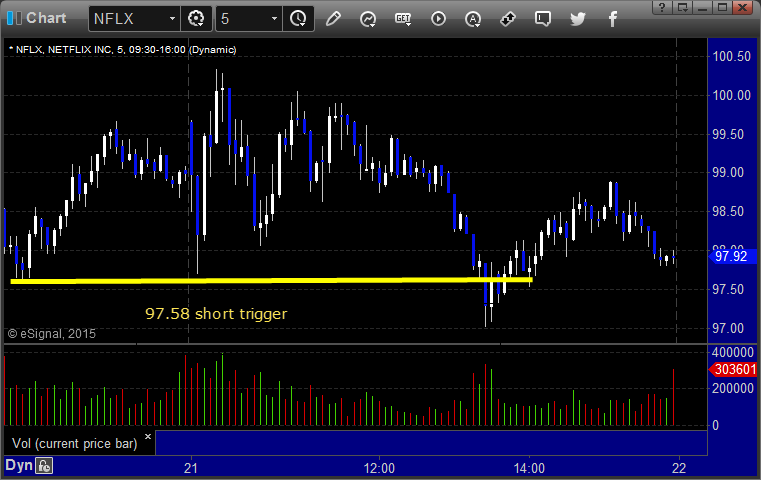The image size is (761, 480).
Task: Click the blue link bars by Chart
Action: point(14,18)
